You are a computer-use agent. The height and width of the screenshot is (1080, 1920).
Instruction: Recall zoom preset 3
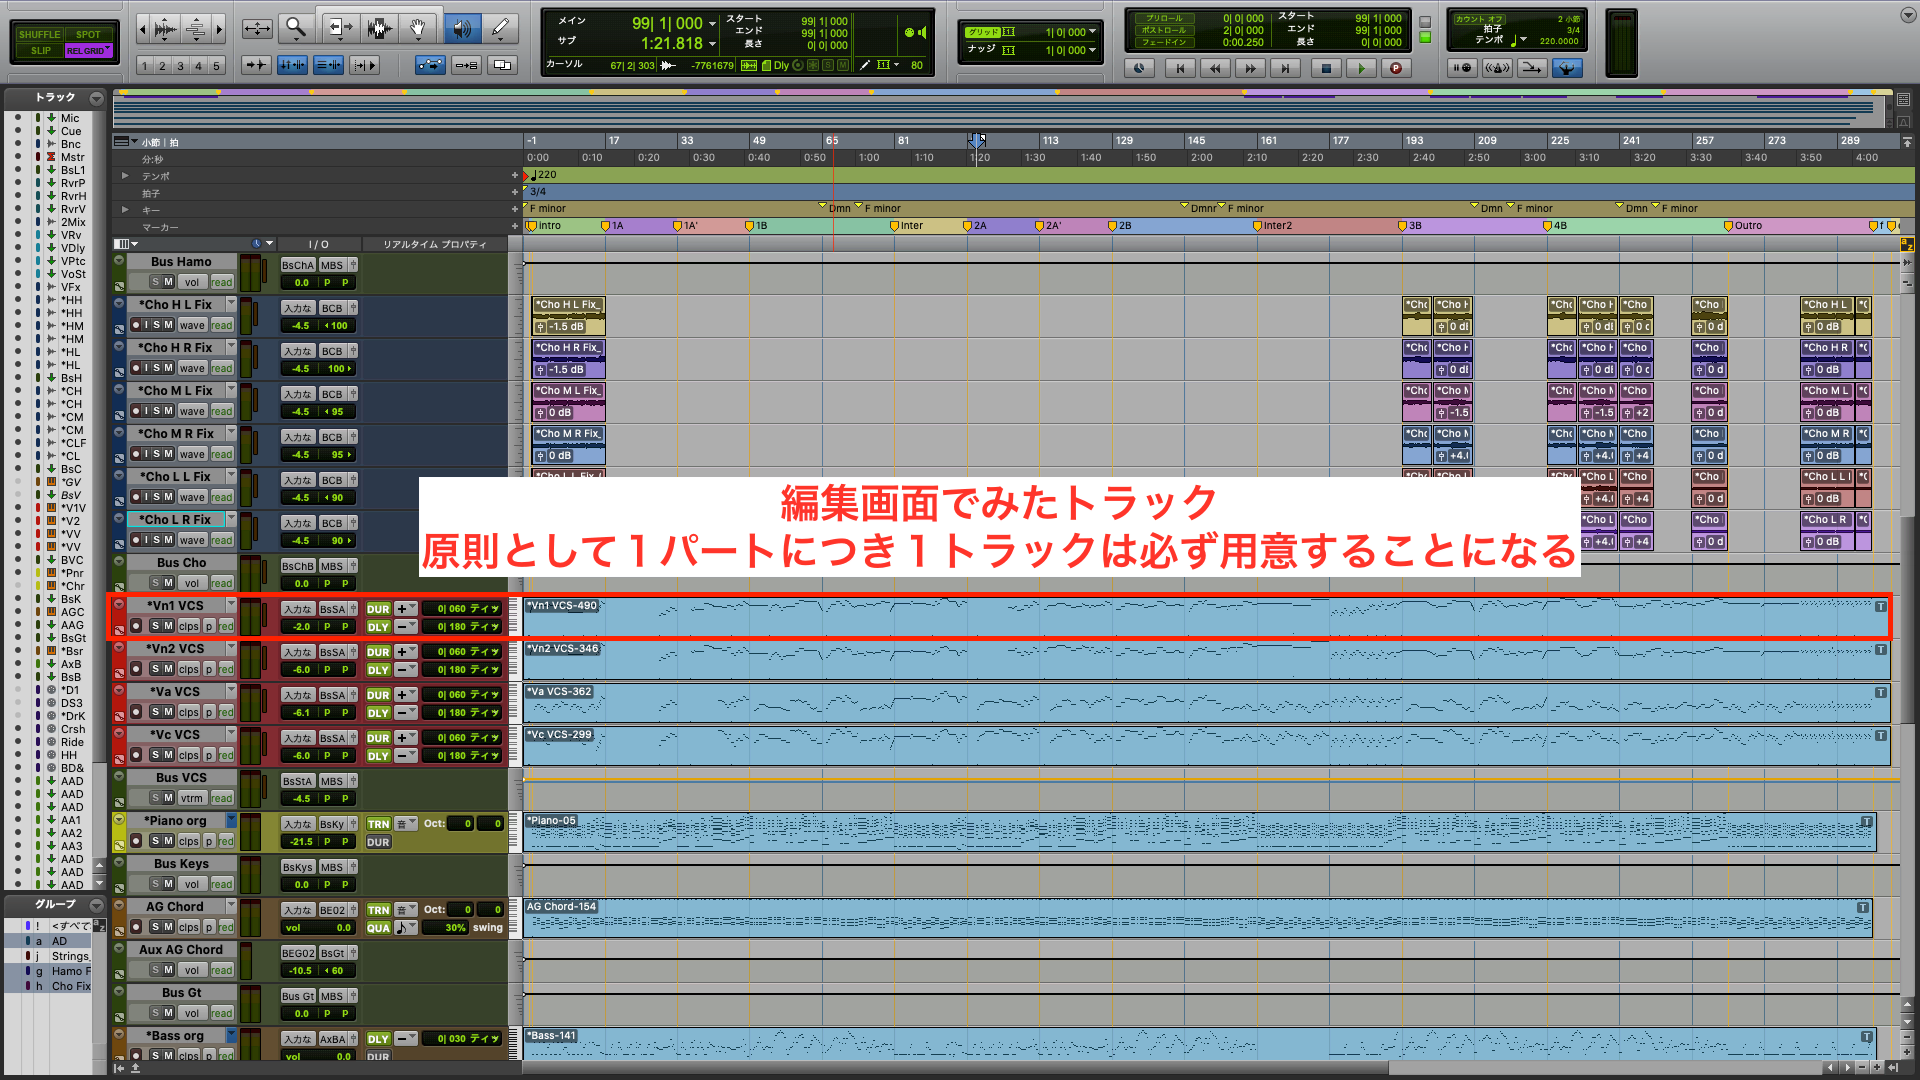tap(180, 66)
